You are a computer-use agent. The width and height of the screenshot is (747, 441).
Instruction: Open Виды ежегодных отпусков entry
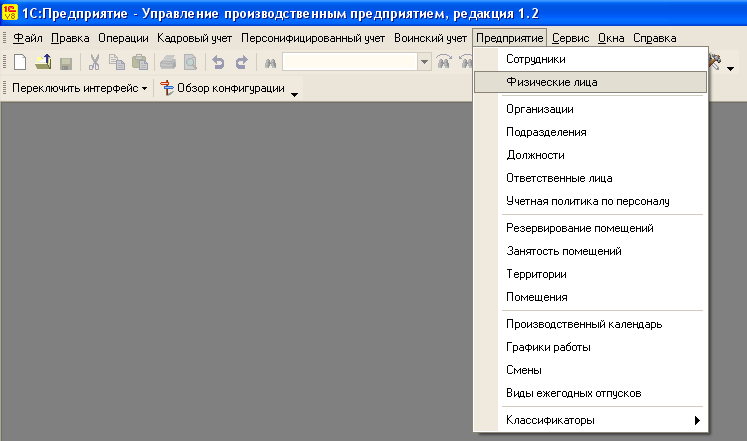pyautogui.click(x=591, y=393)
